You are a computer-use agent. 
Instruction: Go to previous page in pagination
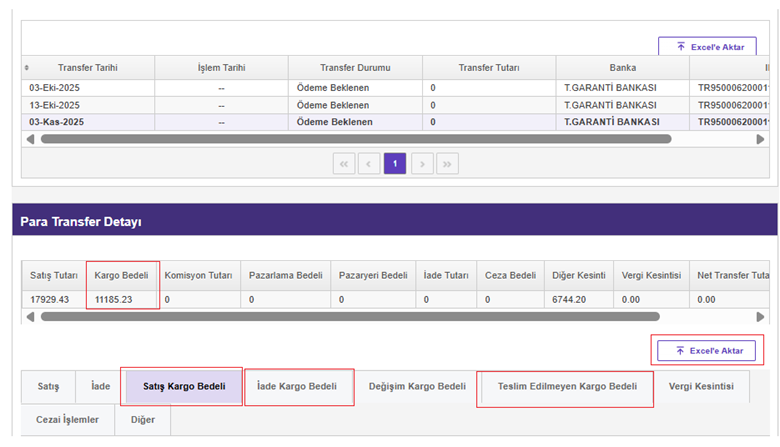(369, 164)
